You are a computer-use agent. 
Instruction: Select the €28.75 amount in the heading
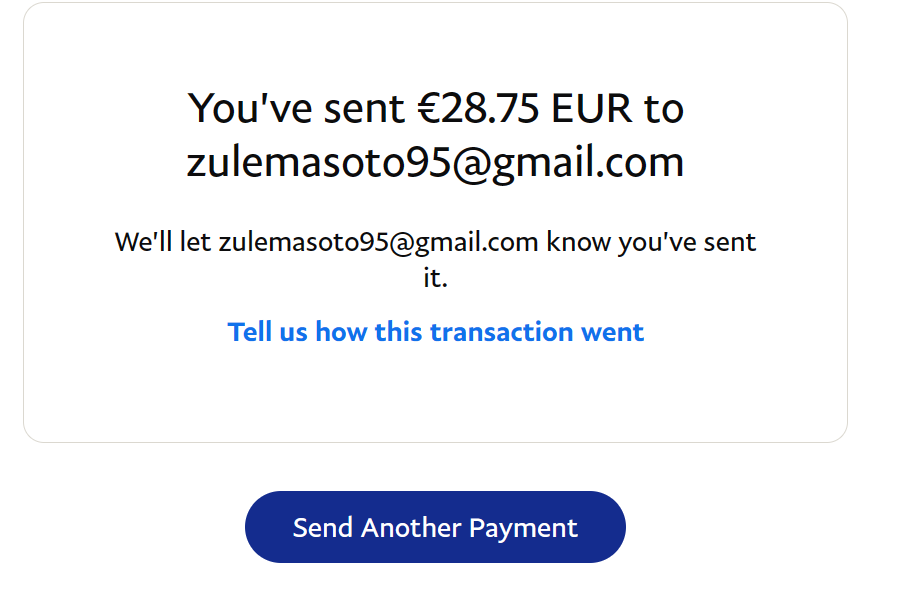click(x=478, y=108)
